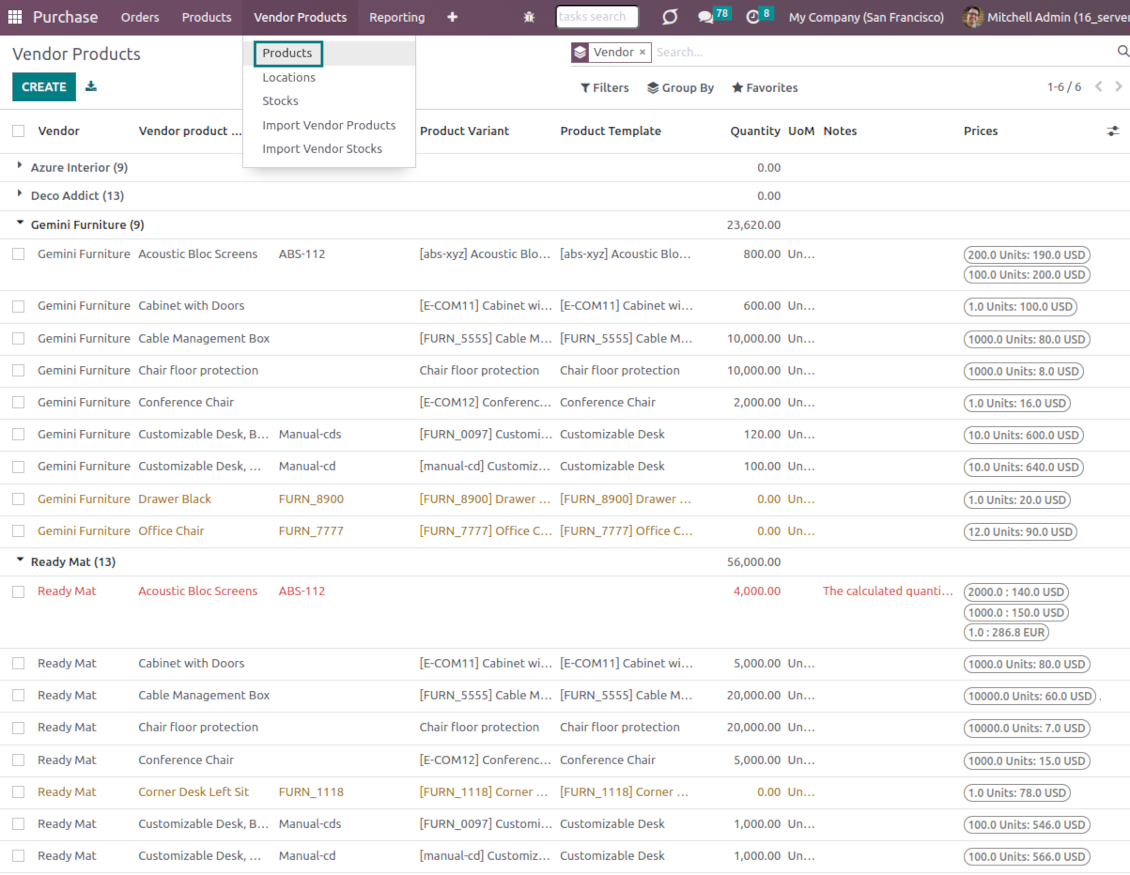Toggle select-all checkbox in table header
1130x875 pixels.
(18, 130)
